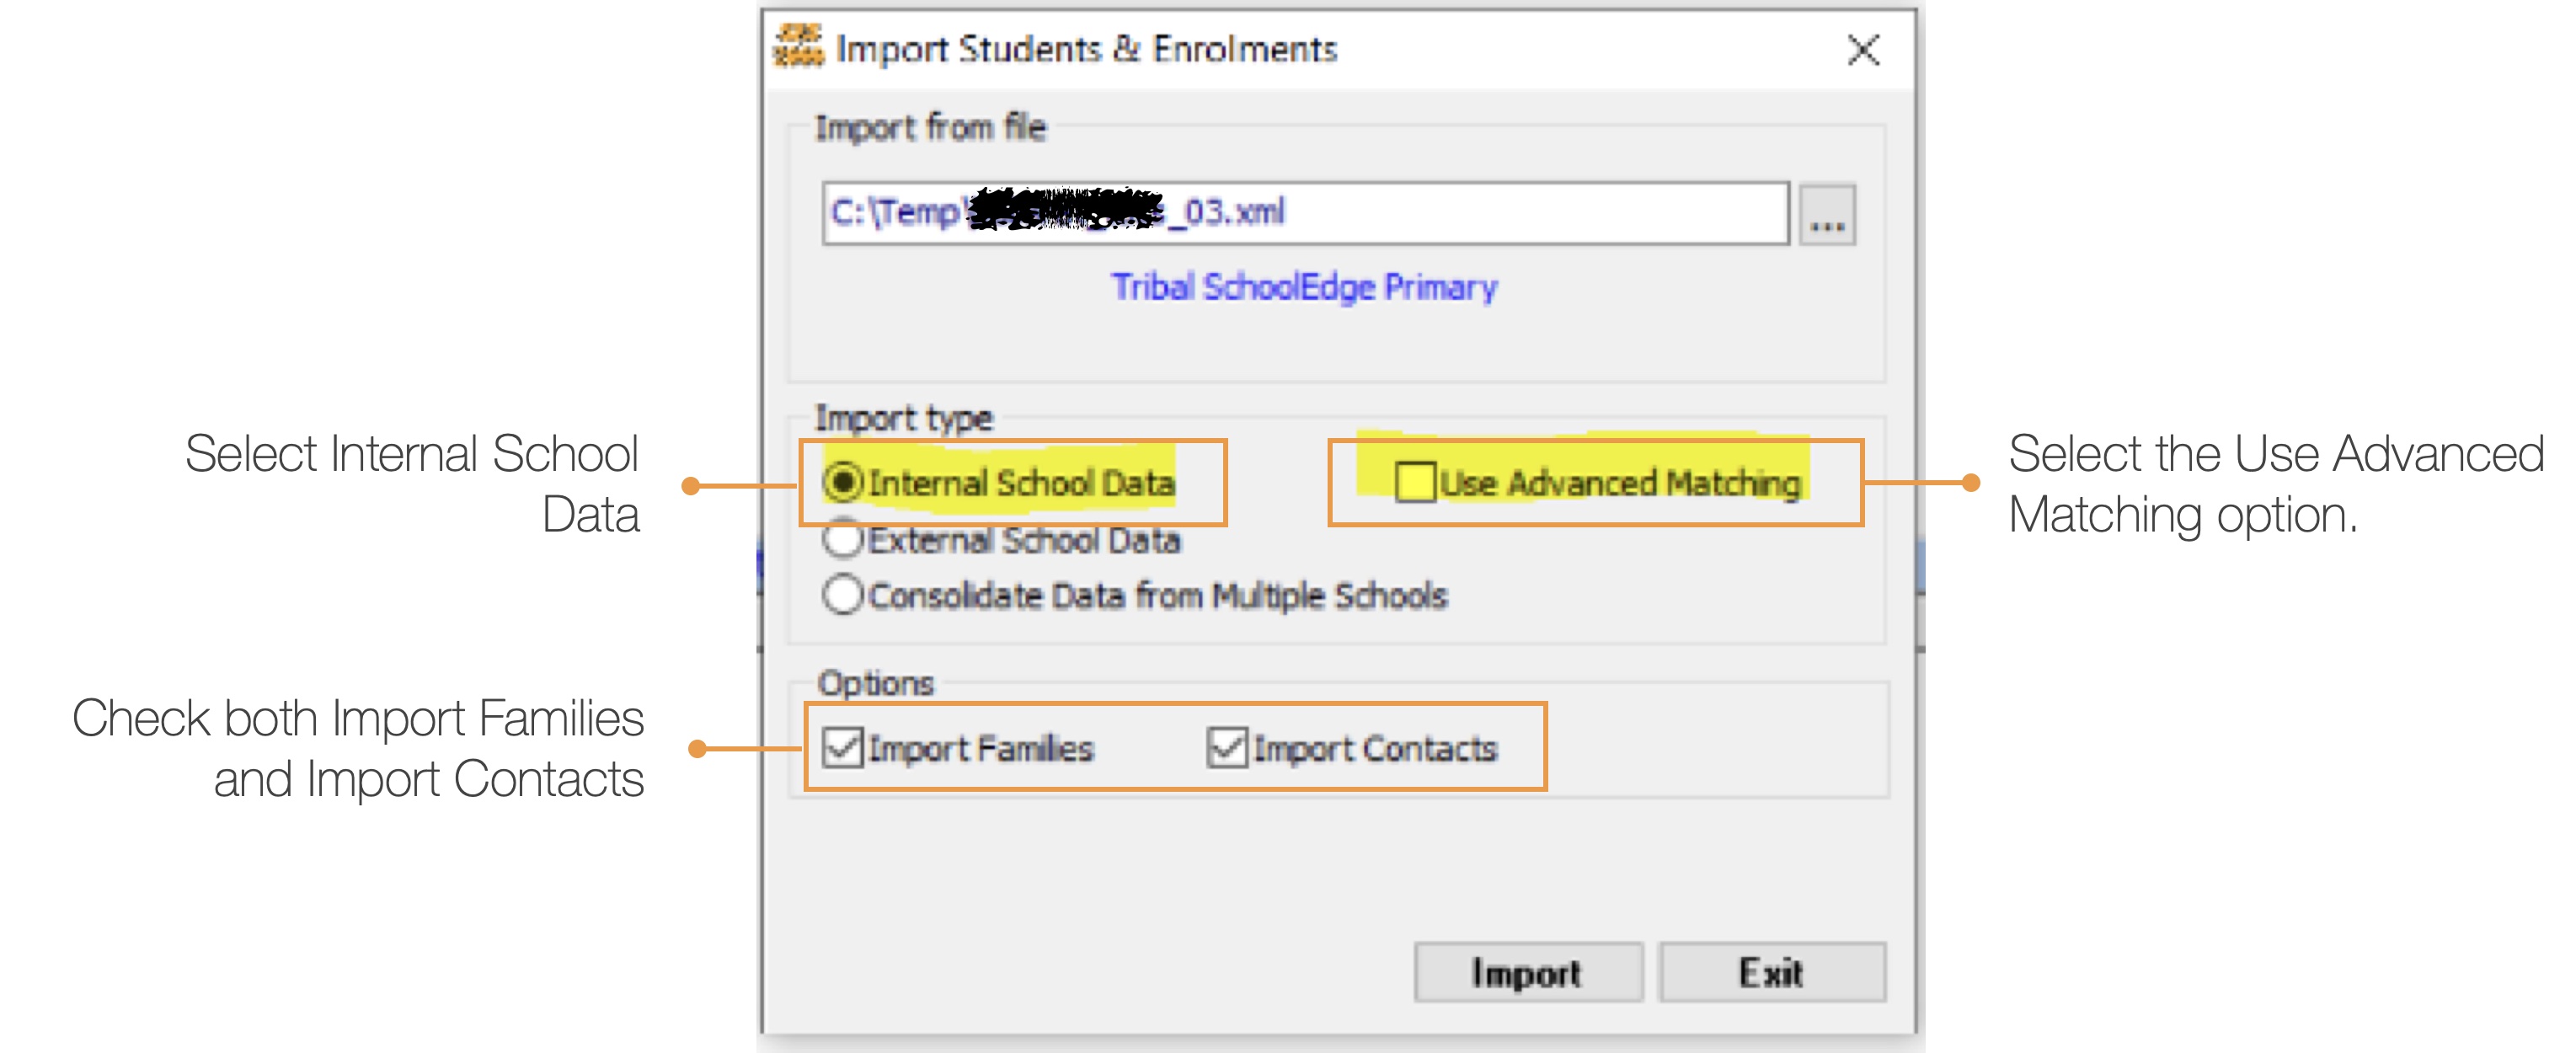2576x1053 pixels.
Task: Click the Import Contacts label text
Action: (1375, 749)
